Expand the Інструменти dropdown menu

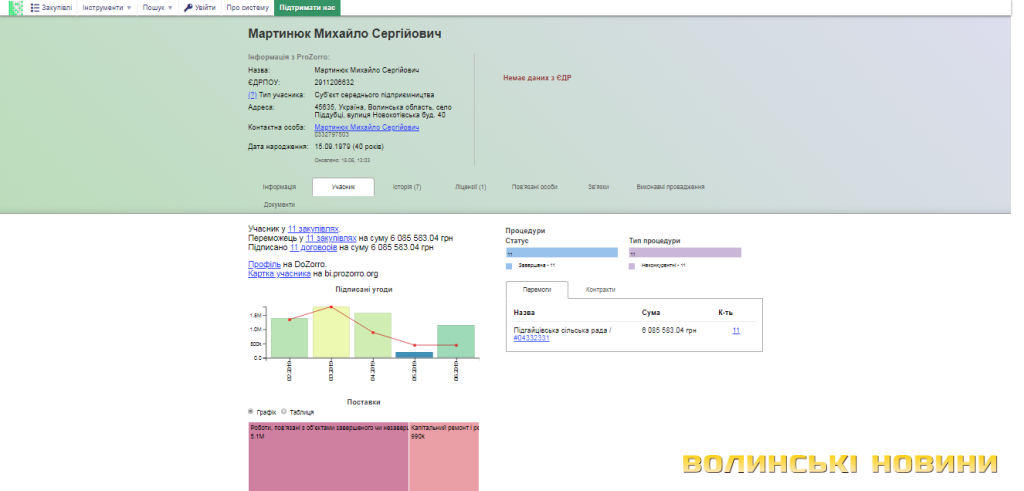coord(109,7)
